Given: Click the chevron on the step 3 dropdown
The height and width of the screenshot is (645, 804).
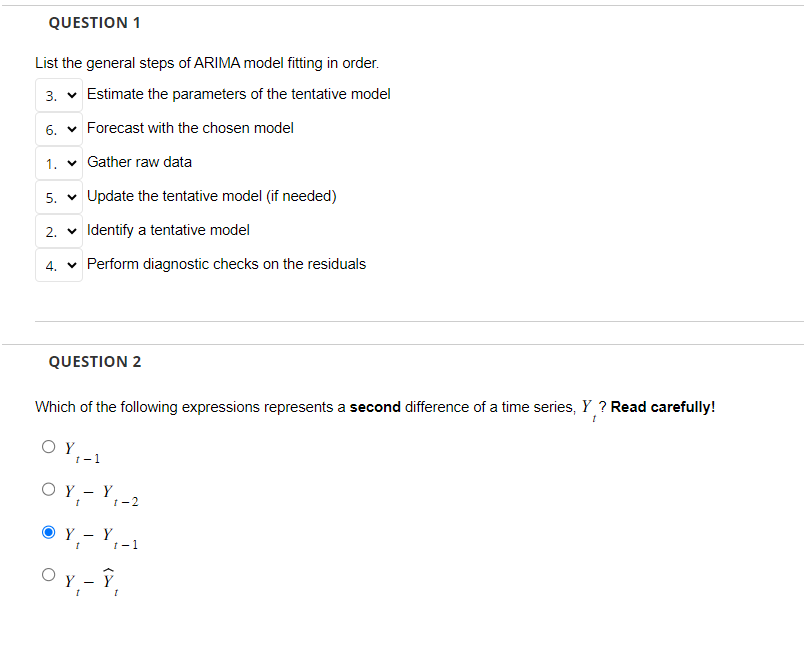Looking at the screenshot, I should coord(70,94).
